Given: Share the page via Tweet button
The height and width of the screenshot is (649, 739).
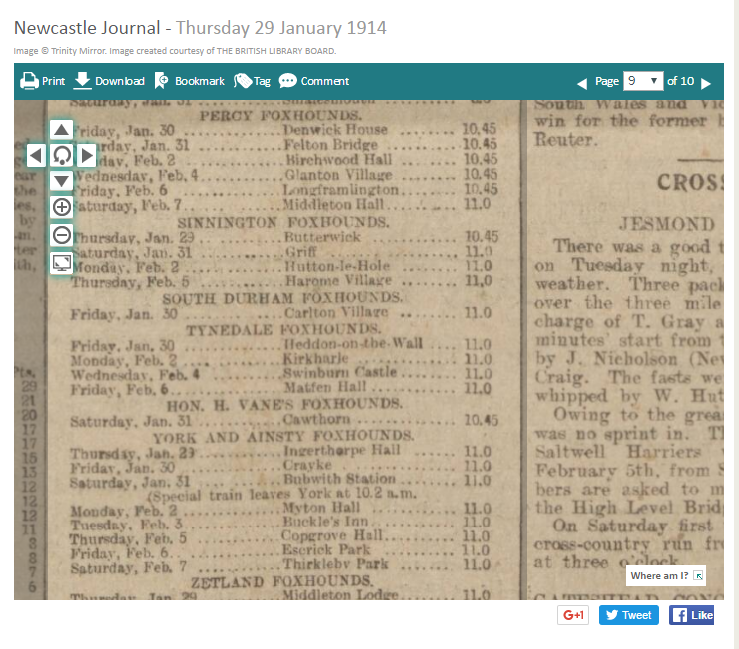Looking at the screenshot, I should coord(628,615).
